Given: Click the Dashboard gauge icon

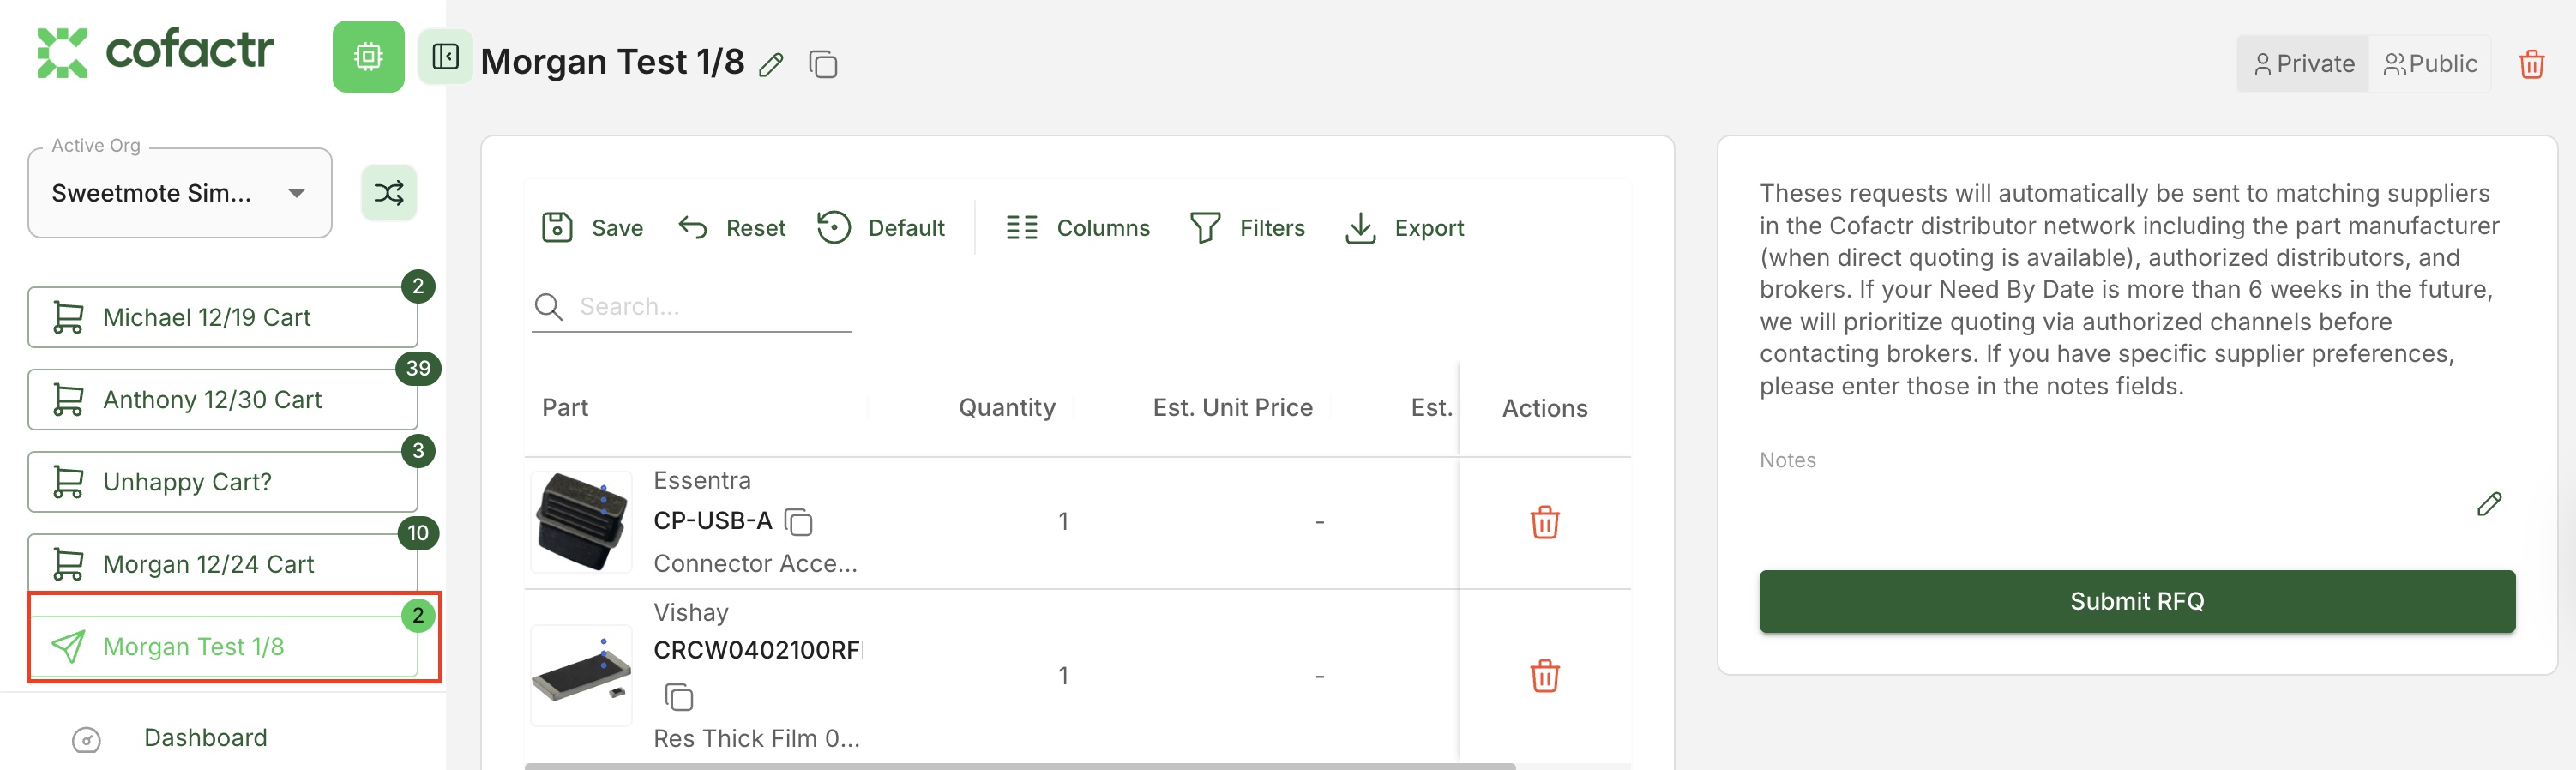Looking at the screenshot, I should (86, 740).
